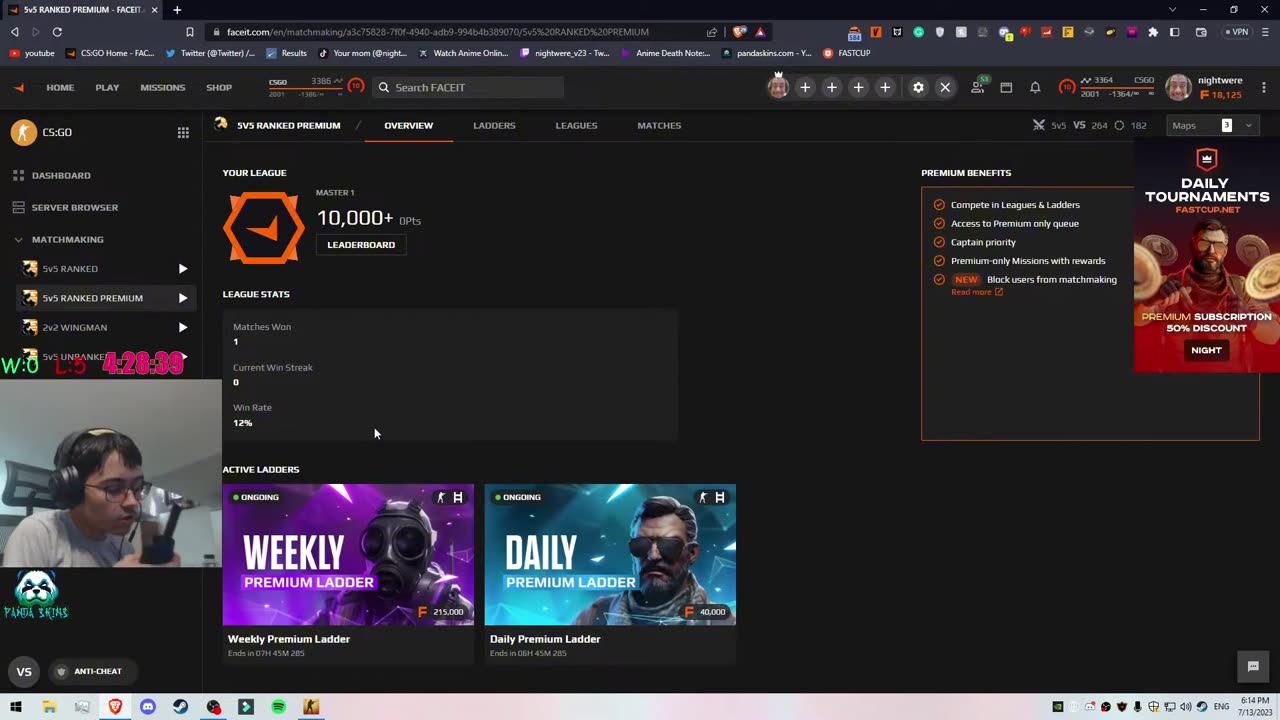Click the VPN button in browser toolbar
Viewport: 1280px width, 720px height.
[x=1238, y=32]
